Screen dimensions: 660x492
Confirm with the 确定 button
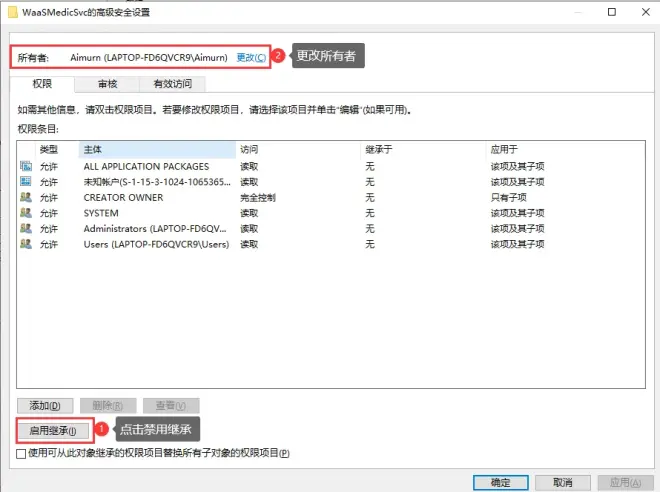click(x=500, y=482)
